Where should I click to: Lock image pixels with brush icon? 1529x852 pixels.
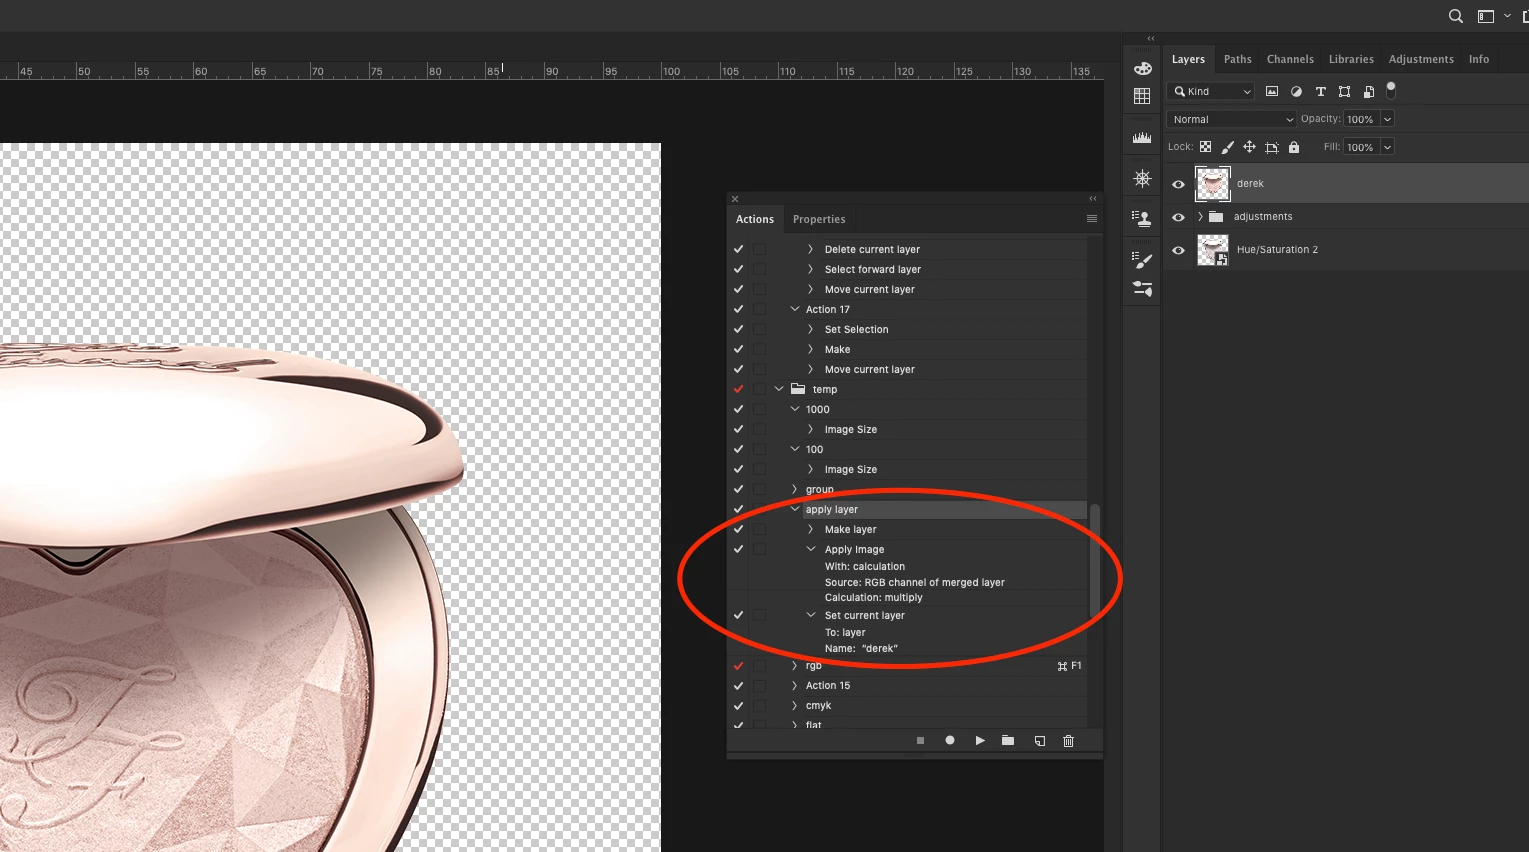coord(1228,147)
